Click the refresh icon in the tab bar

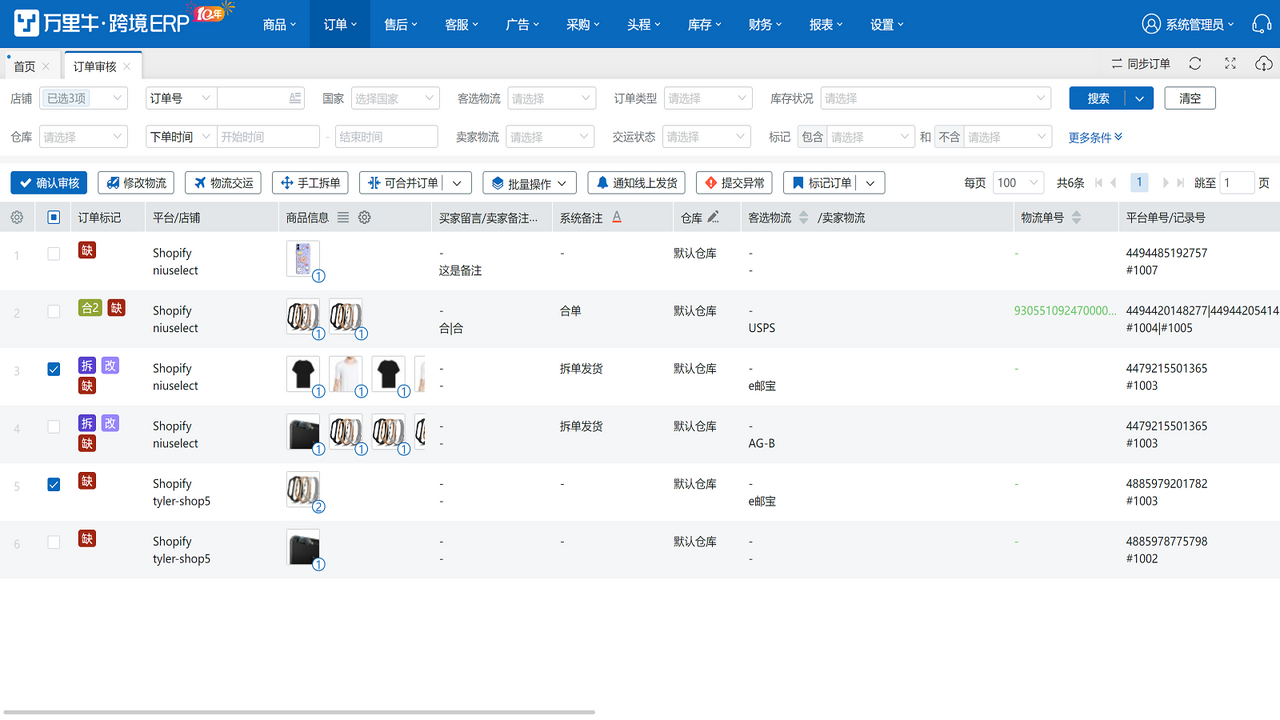tap(1195, 64)
